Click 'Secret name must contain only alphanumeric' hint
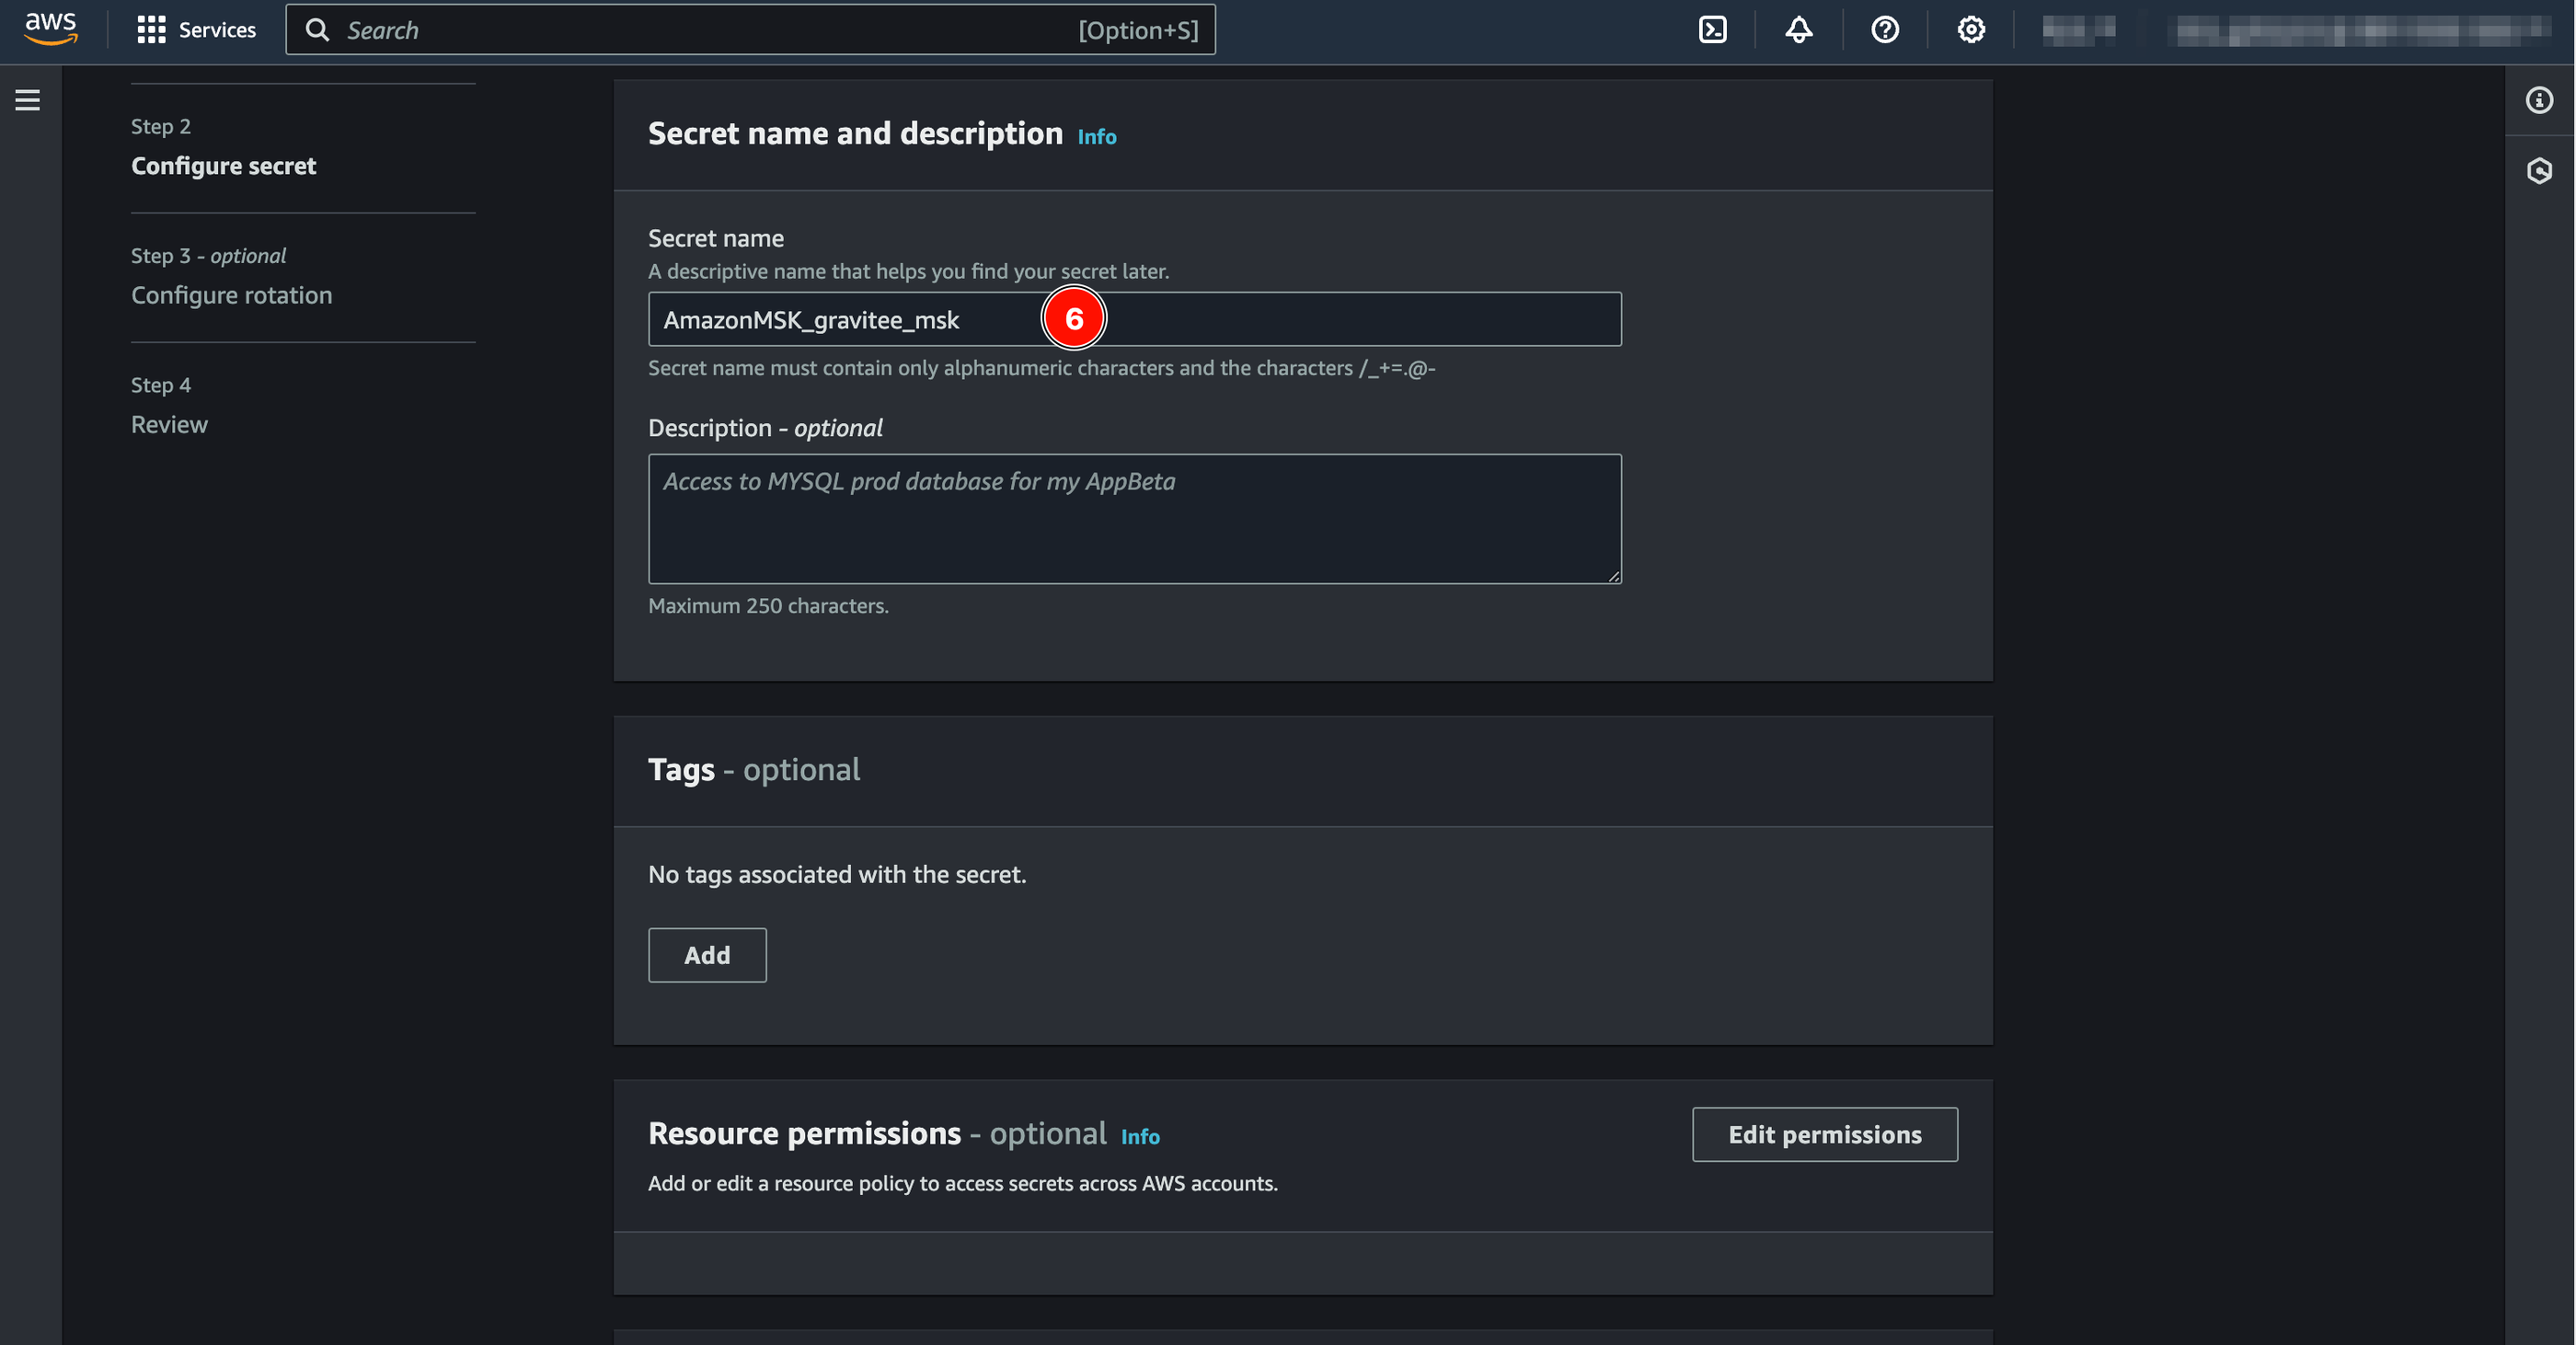The image size is (2576, 1345). pyautogui.click(x=1041, y=368)
